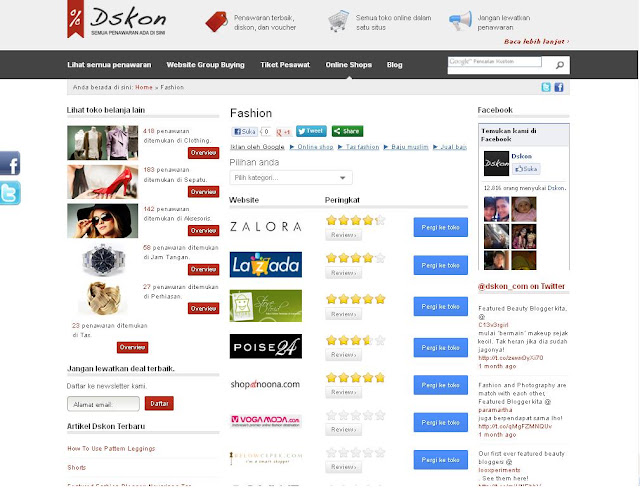Click Dskon page avatar in Facebook box

click(496, 163)
